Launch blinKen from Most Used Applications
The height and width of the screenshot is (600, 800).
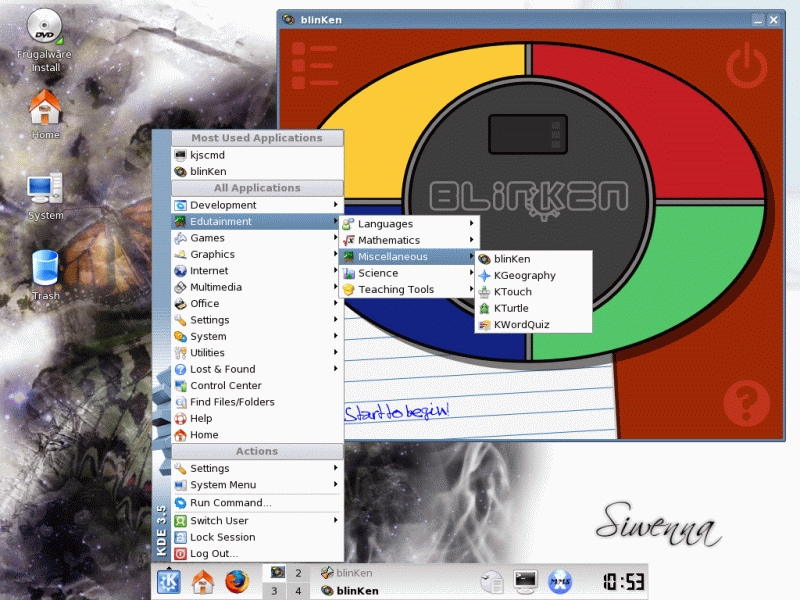[257, 171]
